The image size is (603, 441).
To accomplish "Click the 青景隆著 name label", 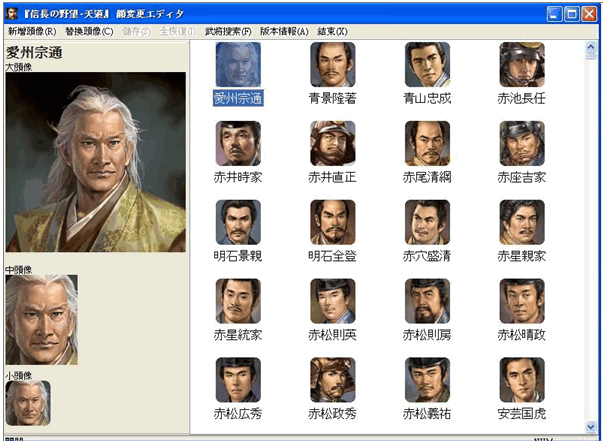I will [333, 99].
